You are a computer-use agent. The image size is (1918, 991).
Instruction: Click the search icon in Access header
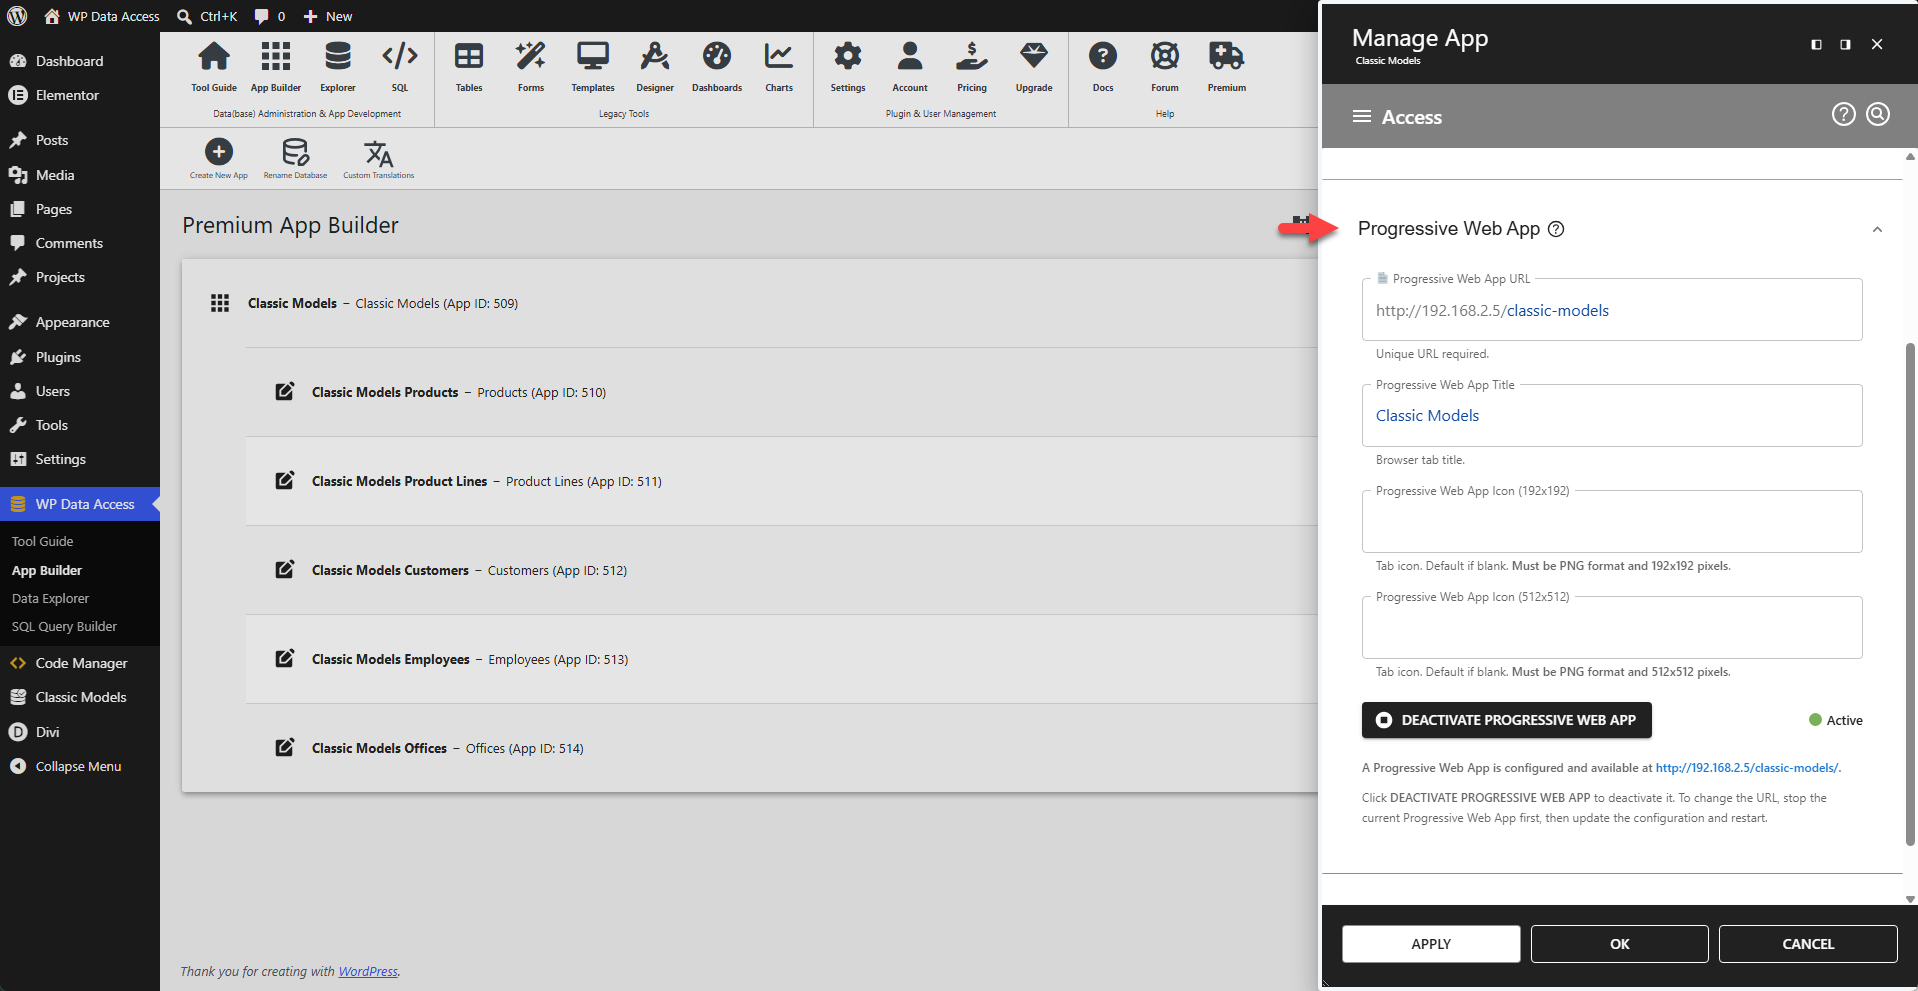[x=1878, y=115]
